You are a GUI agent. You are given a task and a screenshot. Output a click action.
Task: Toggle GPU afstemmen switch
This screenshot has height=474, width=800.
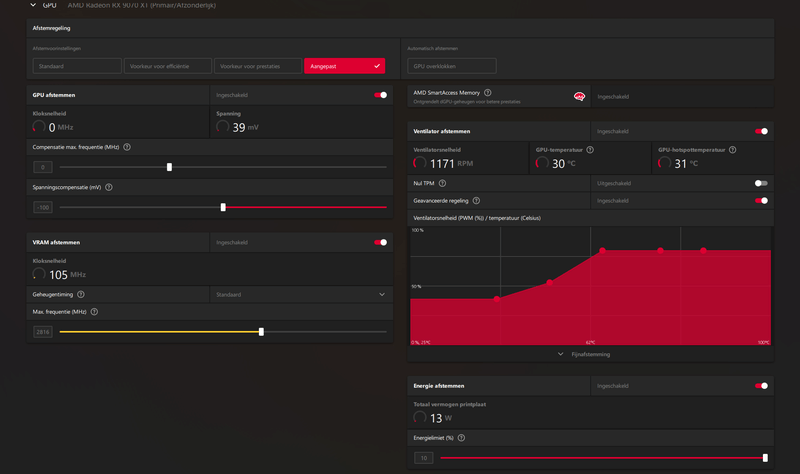381,95
